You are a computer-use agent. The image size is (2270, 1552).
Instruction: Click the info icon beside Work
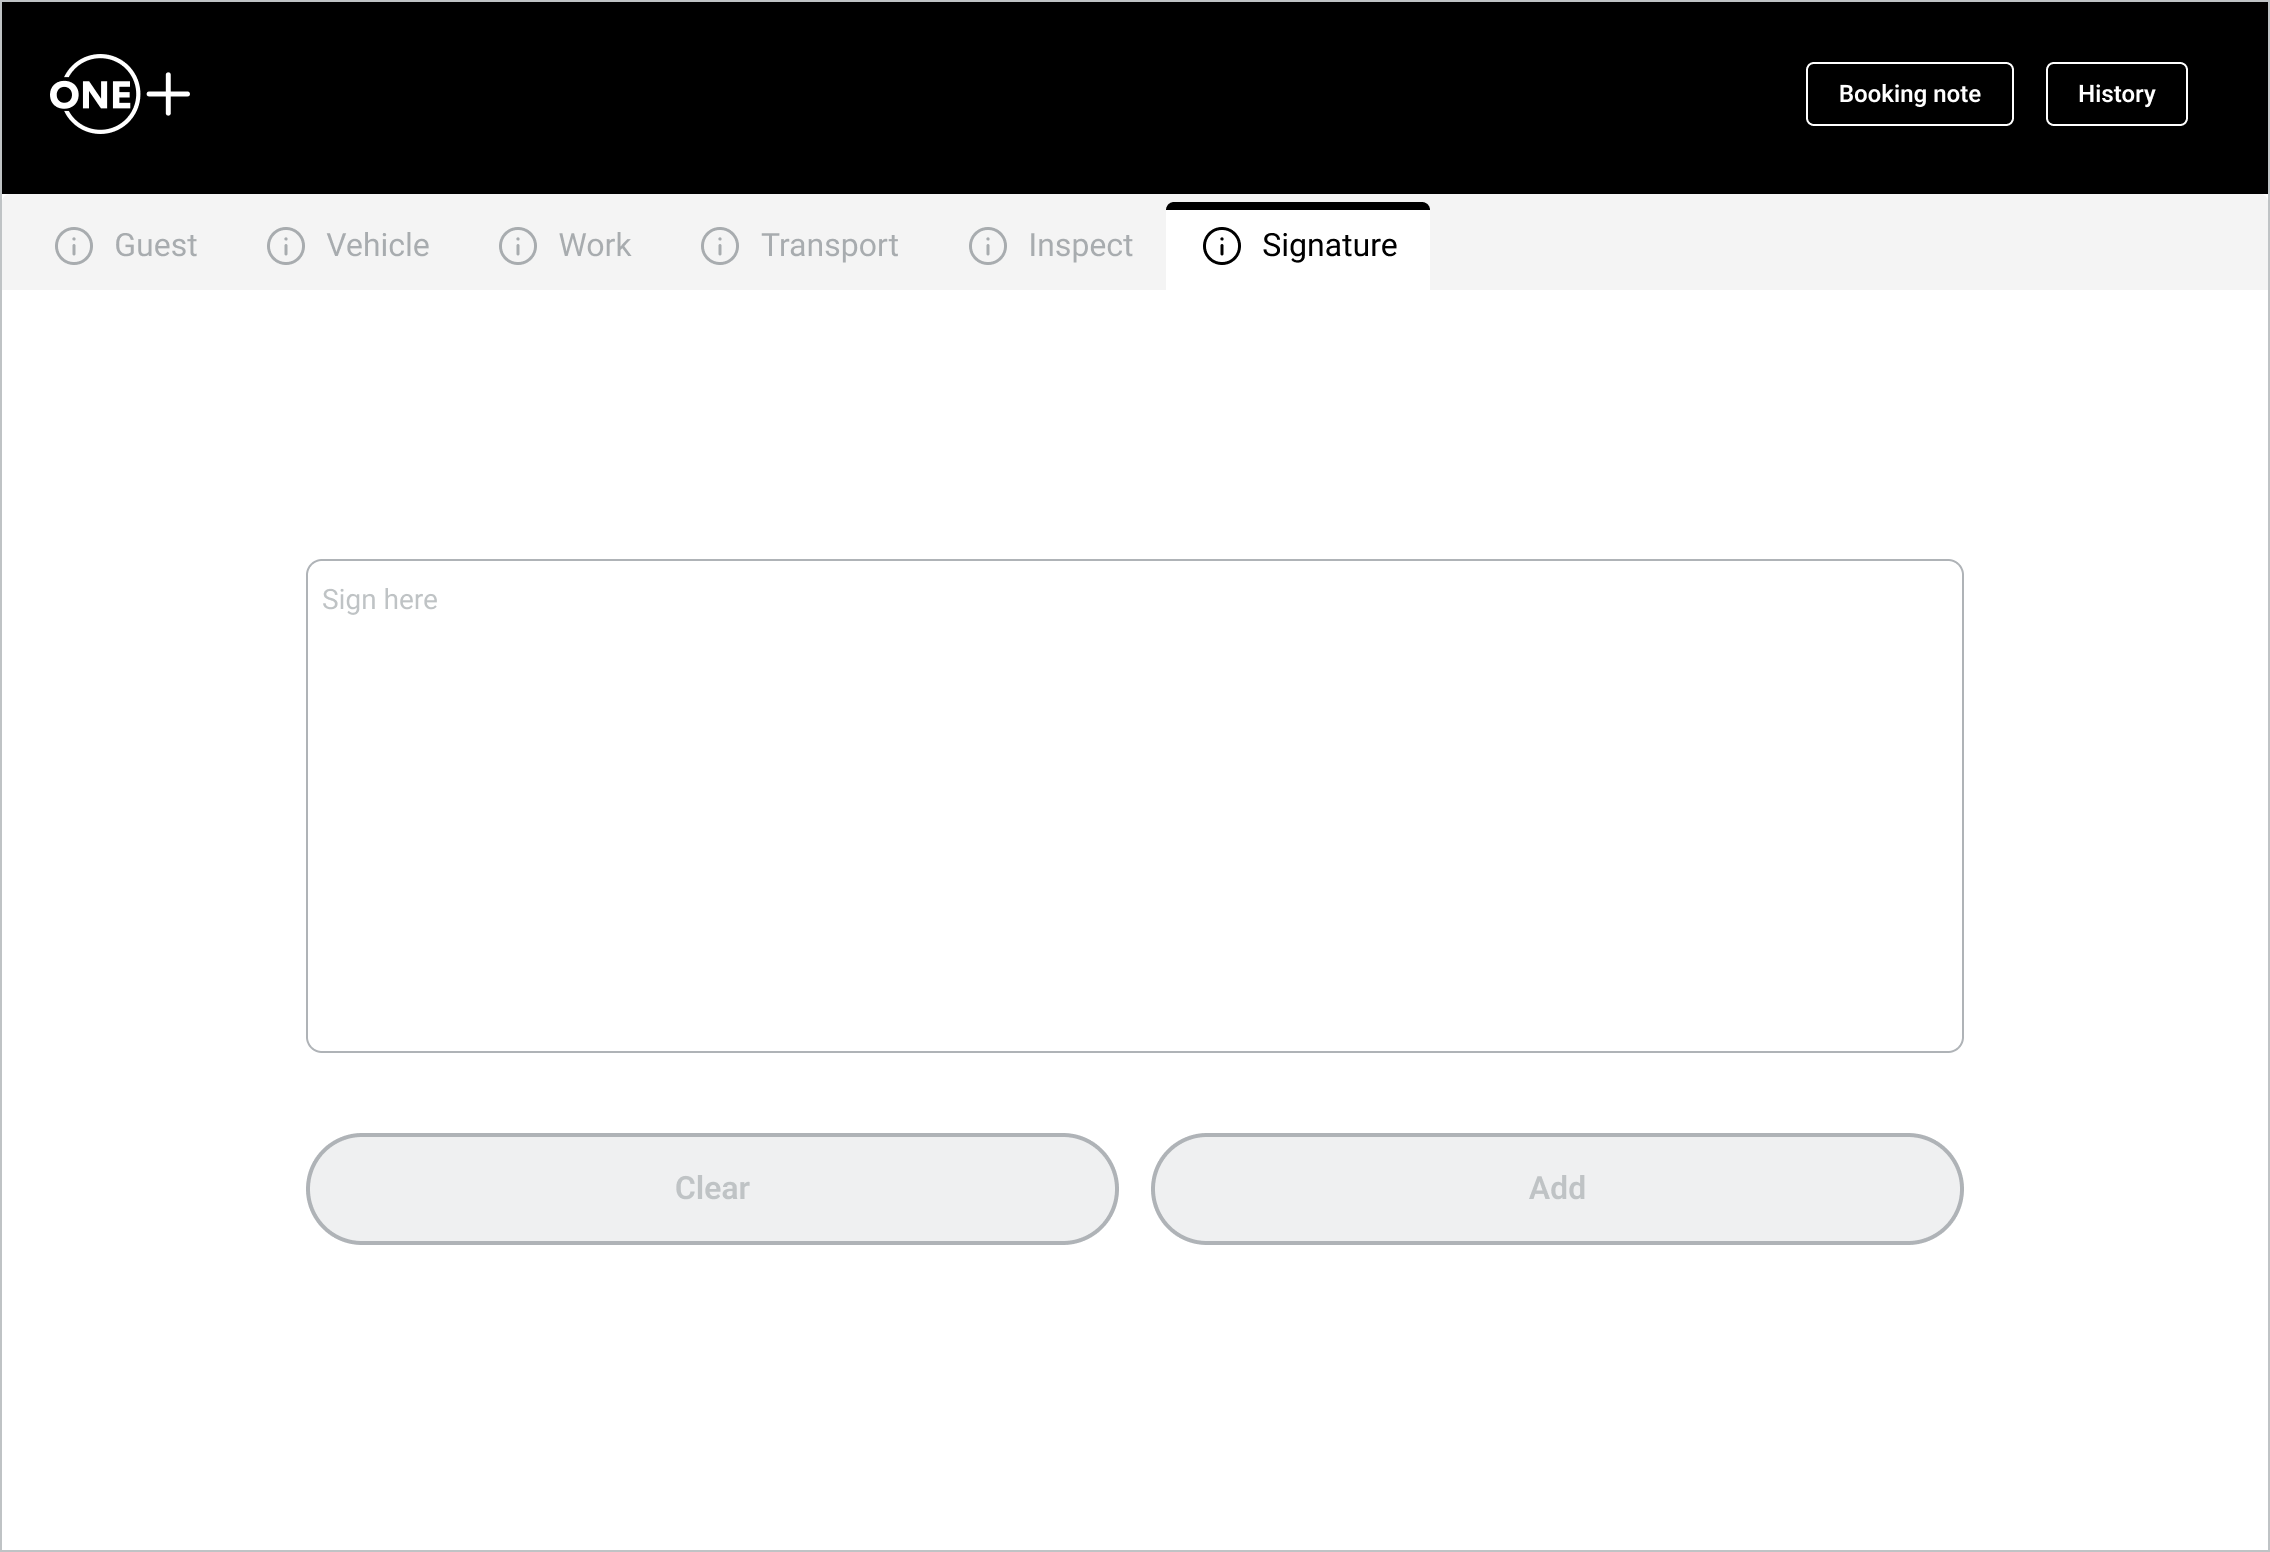(x=518, y=246)
